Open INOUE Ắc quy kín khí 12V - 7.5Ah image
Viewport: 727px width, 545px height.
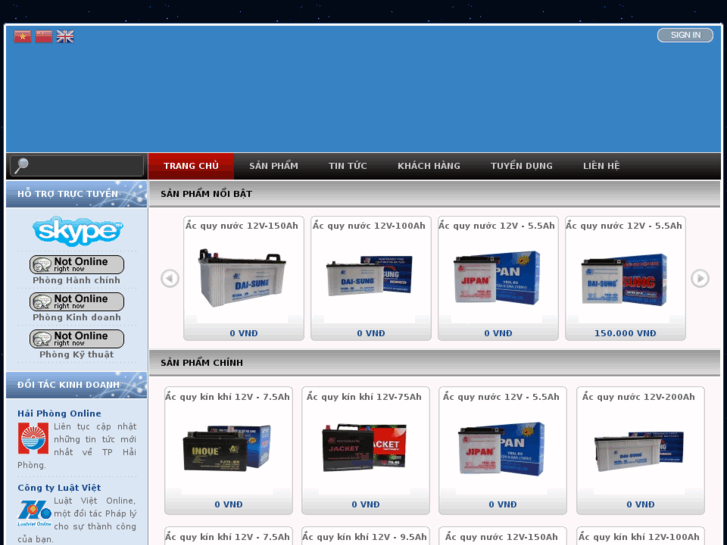227,448
